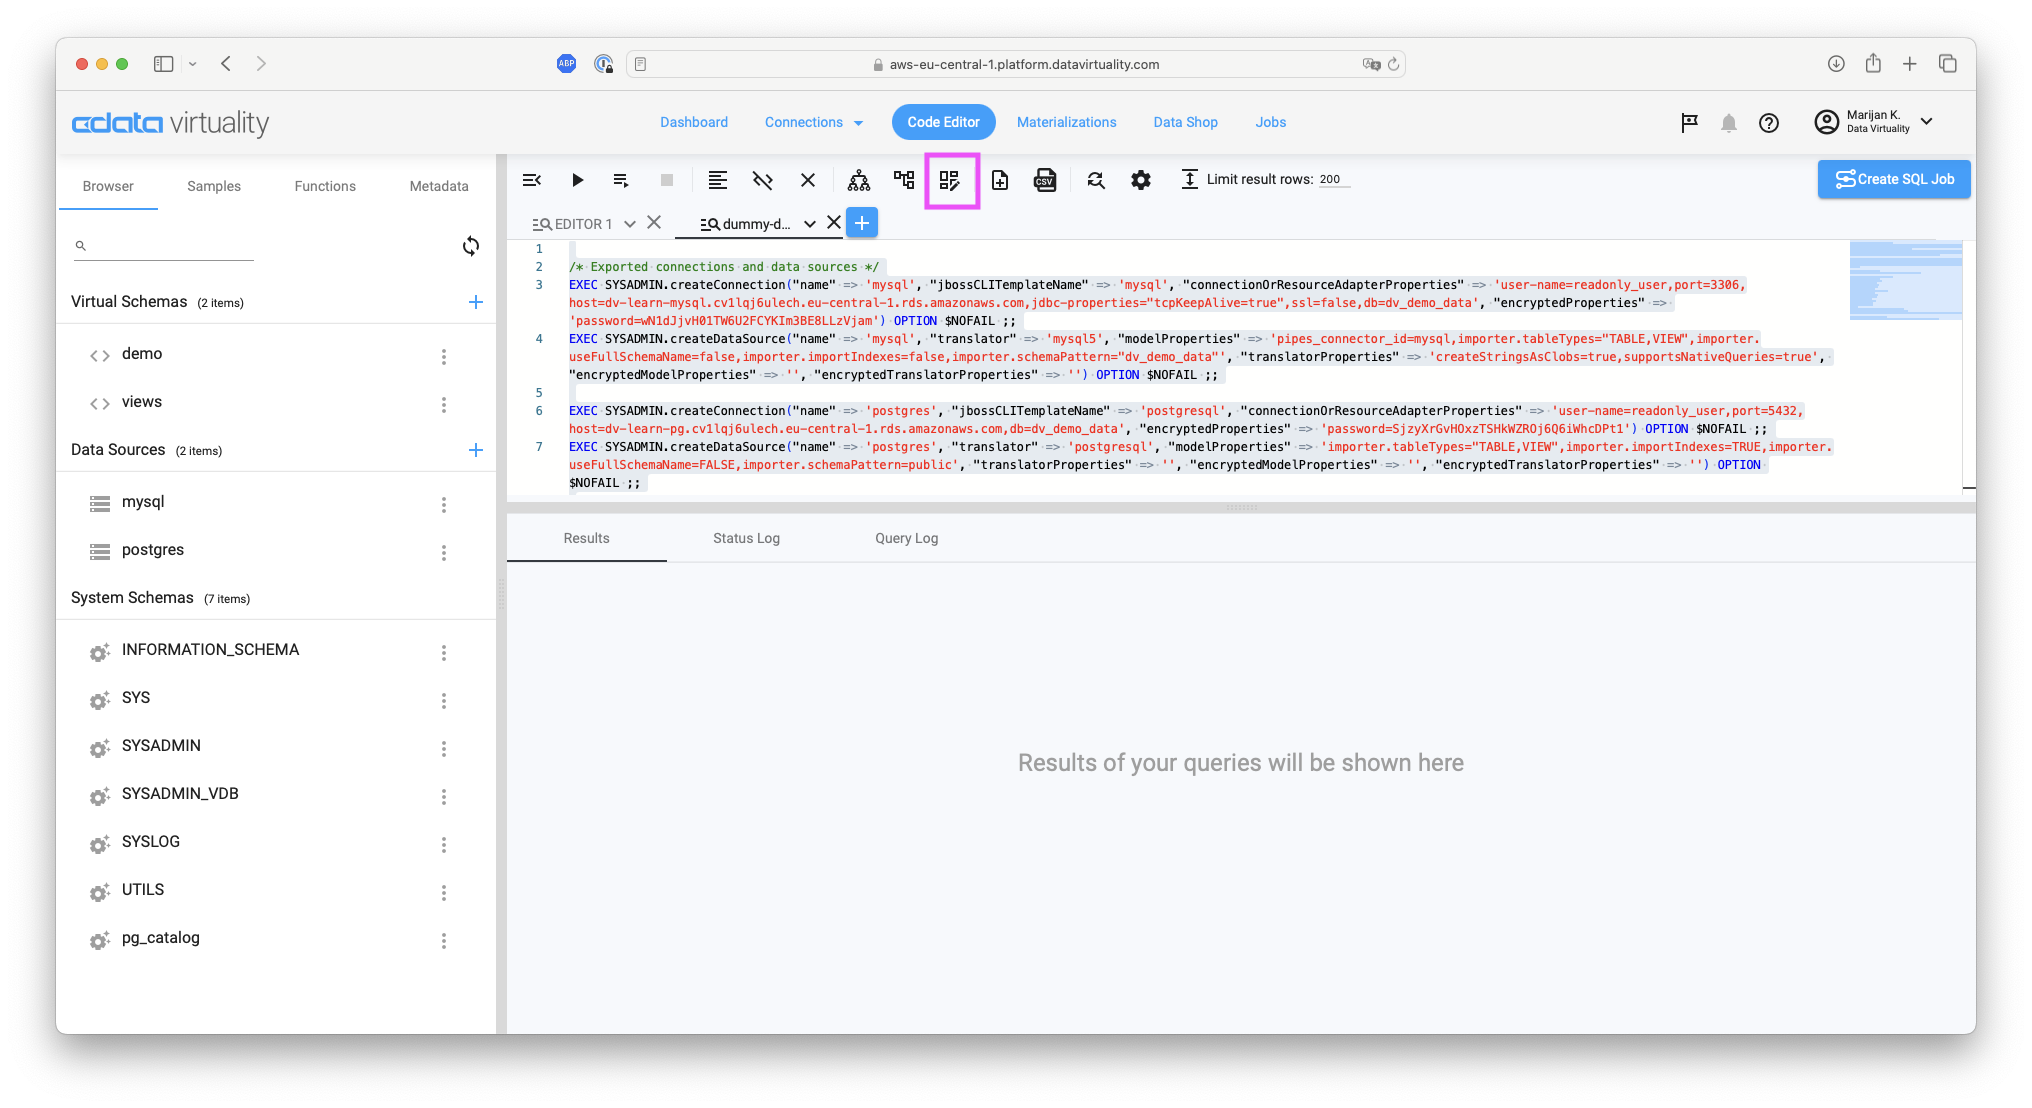Click the highlighted query plan icon
The width and height of the screenshot is (2032, 1108).
click(951, 181)
